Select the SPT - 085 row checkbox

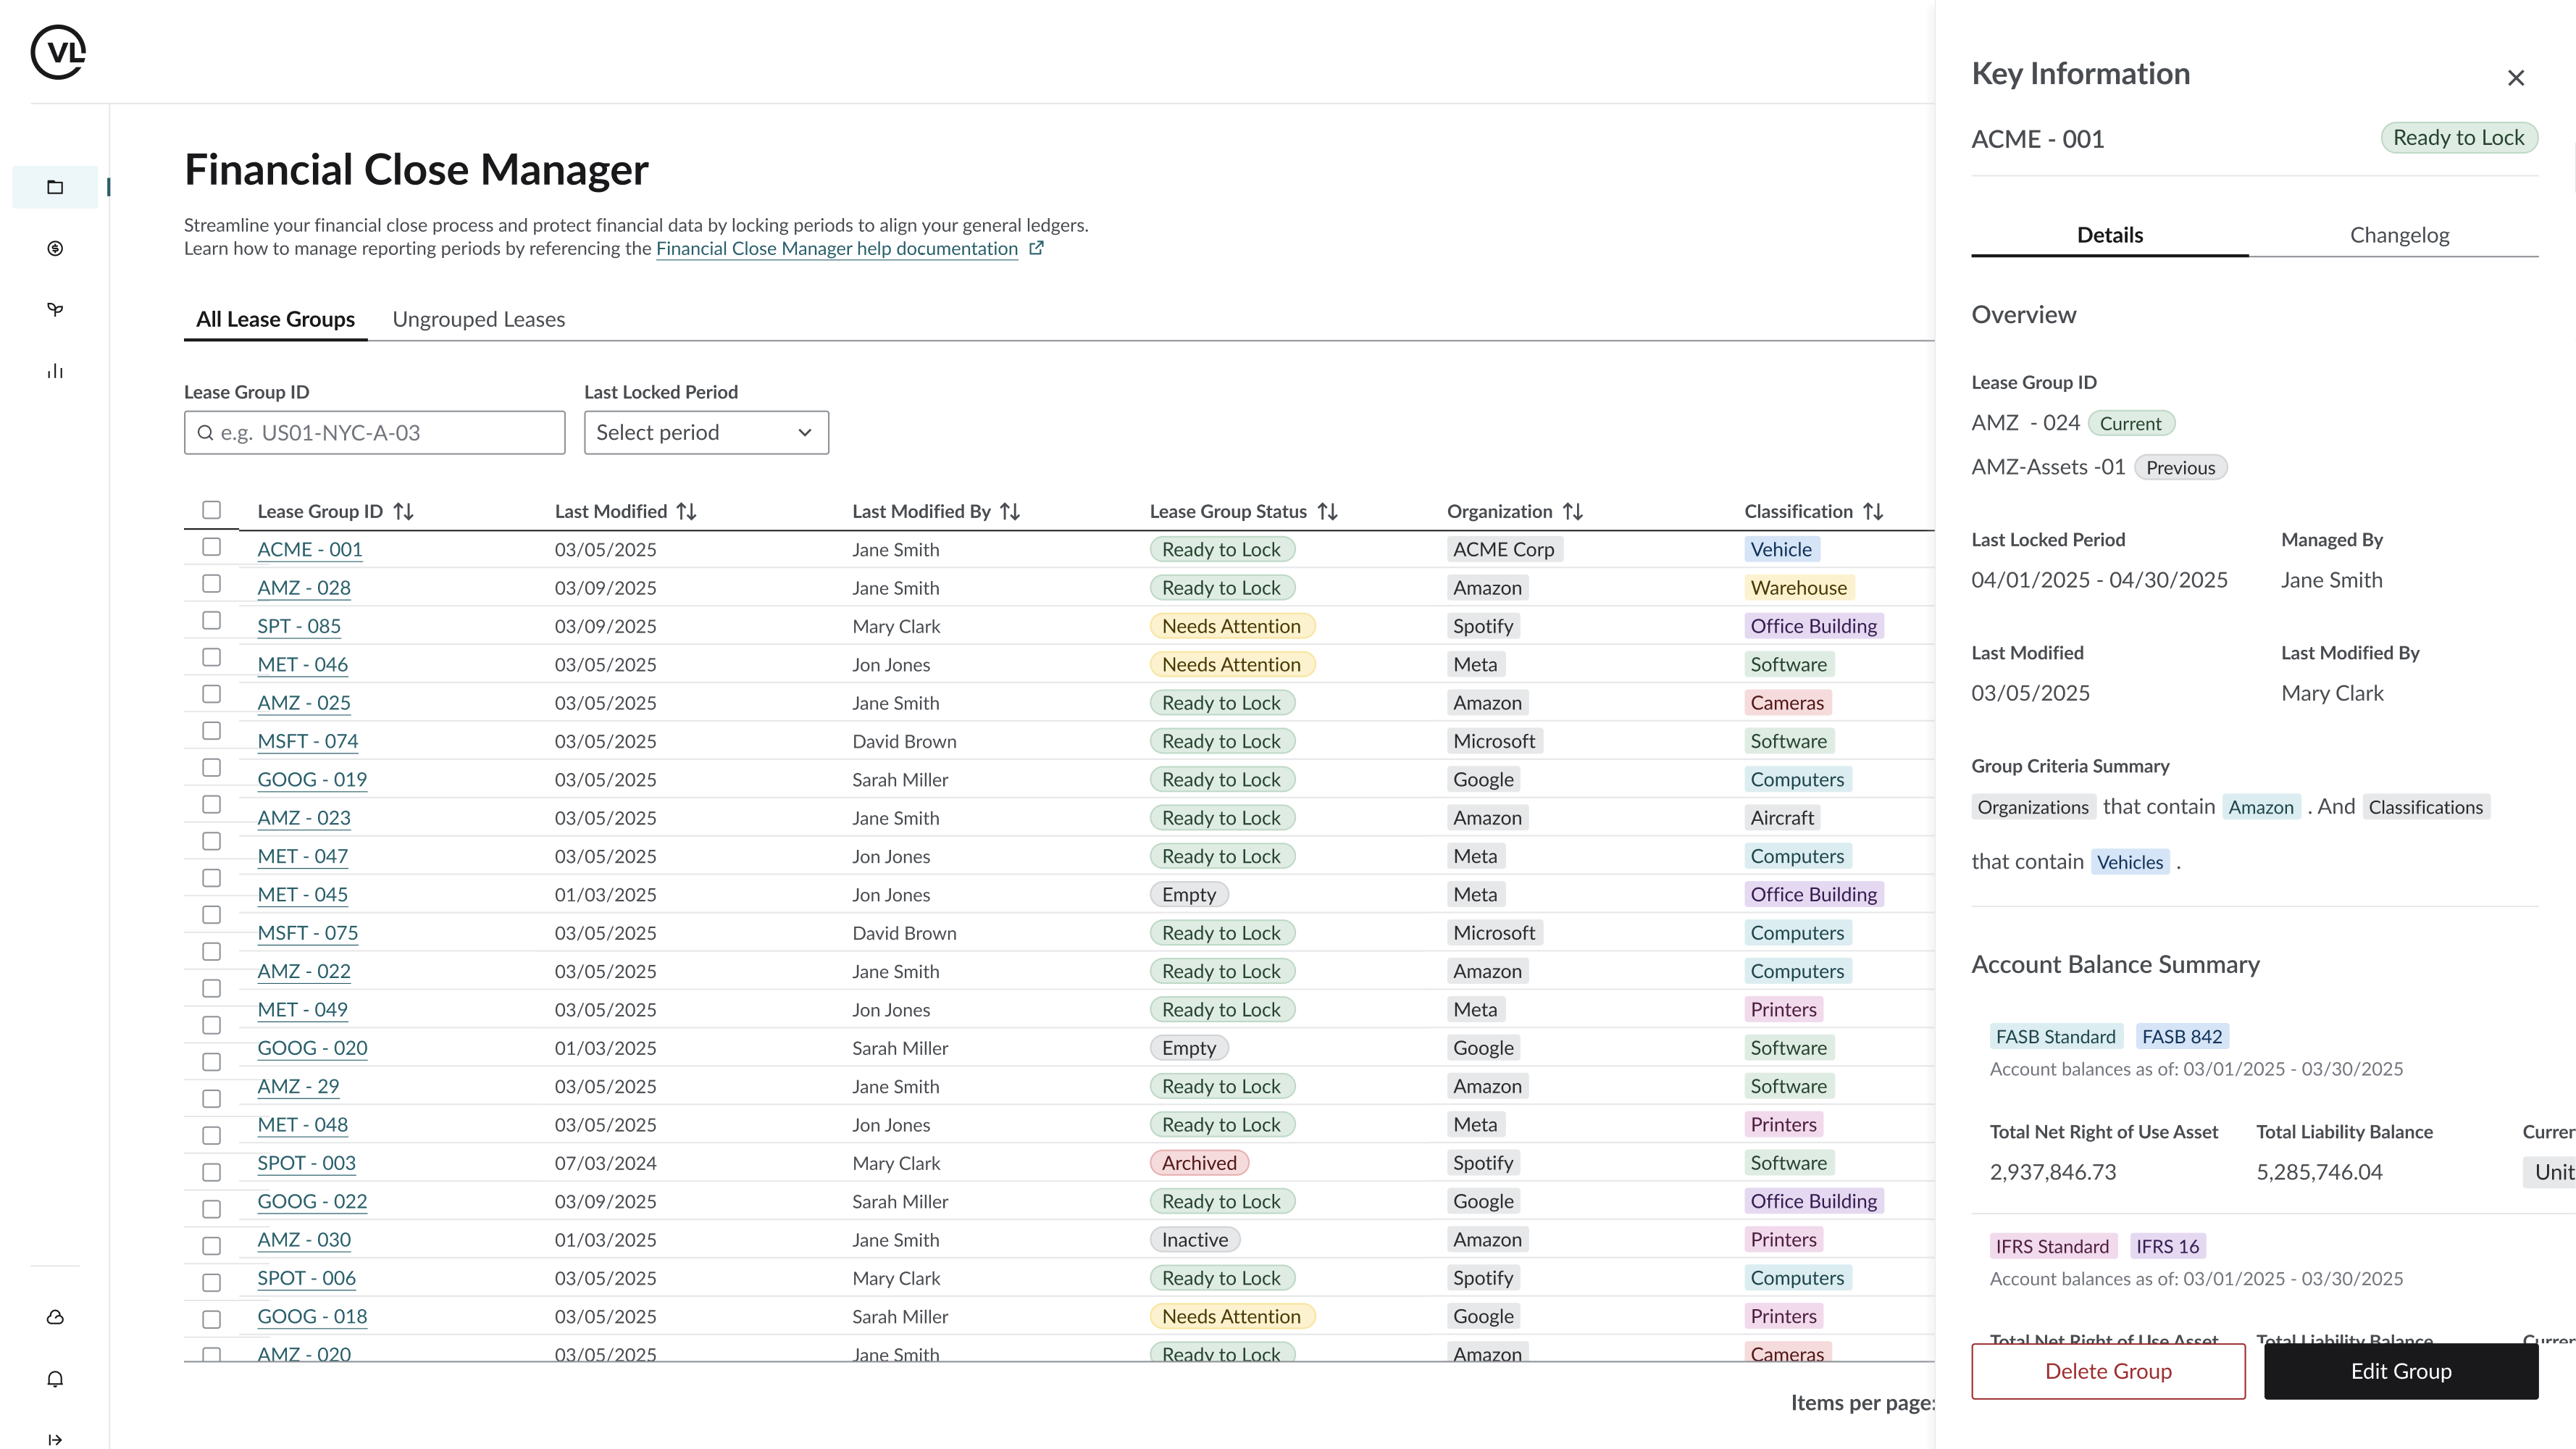click(211, 620)
